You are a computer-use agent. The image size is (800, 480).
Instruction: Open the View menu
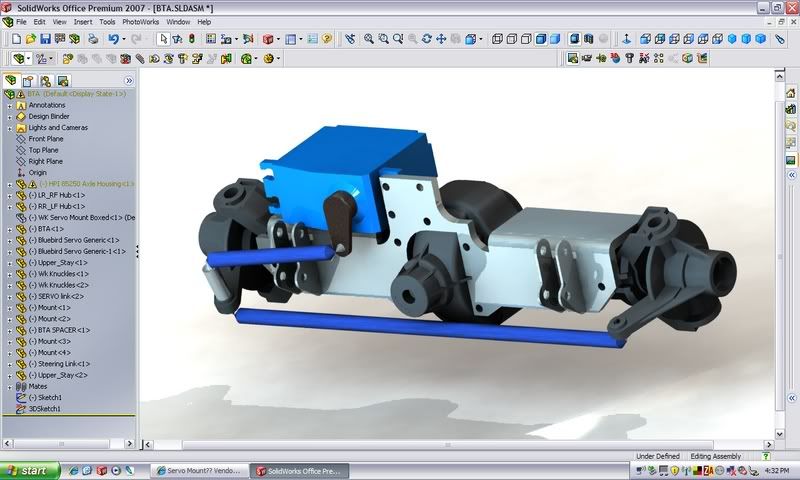pos(59,22)
